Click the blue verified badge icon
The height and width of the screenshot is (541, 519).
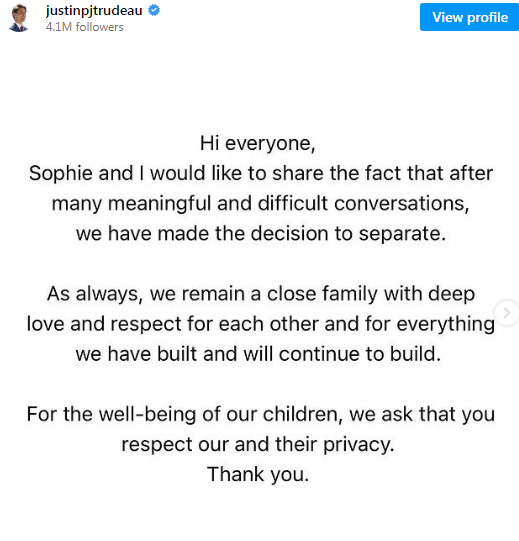[154, 10]
